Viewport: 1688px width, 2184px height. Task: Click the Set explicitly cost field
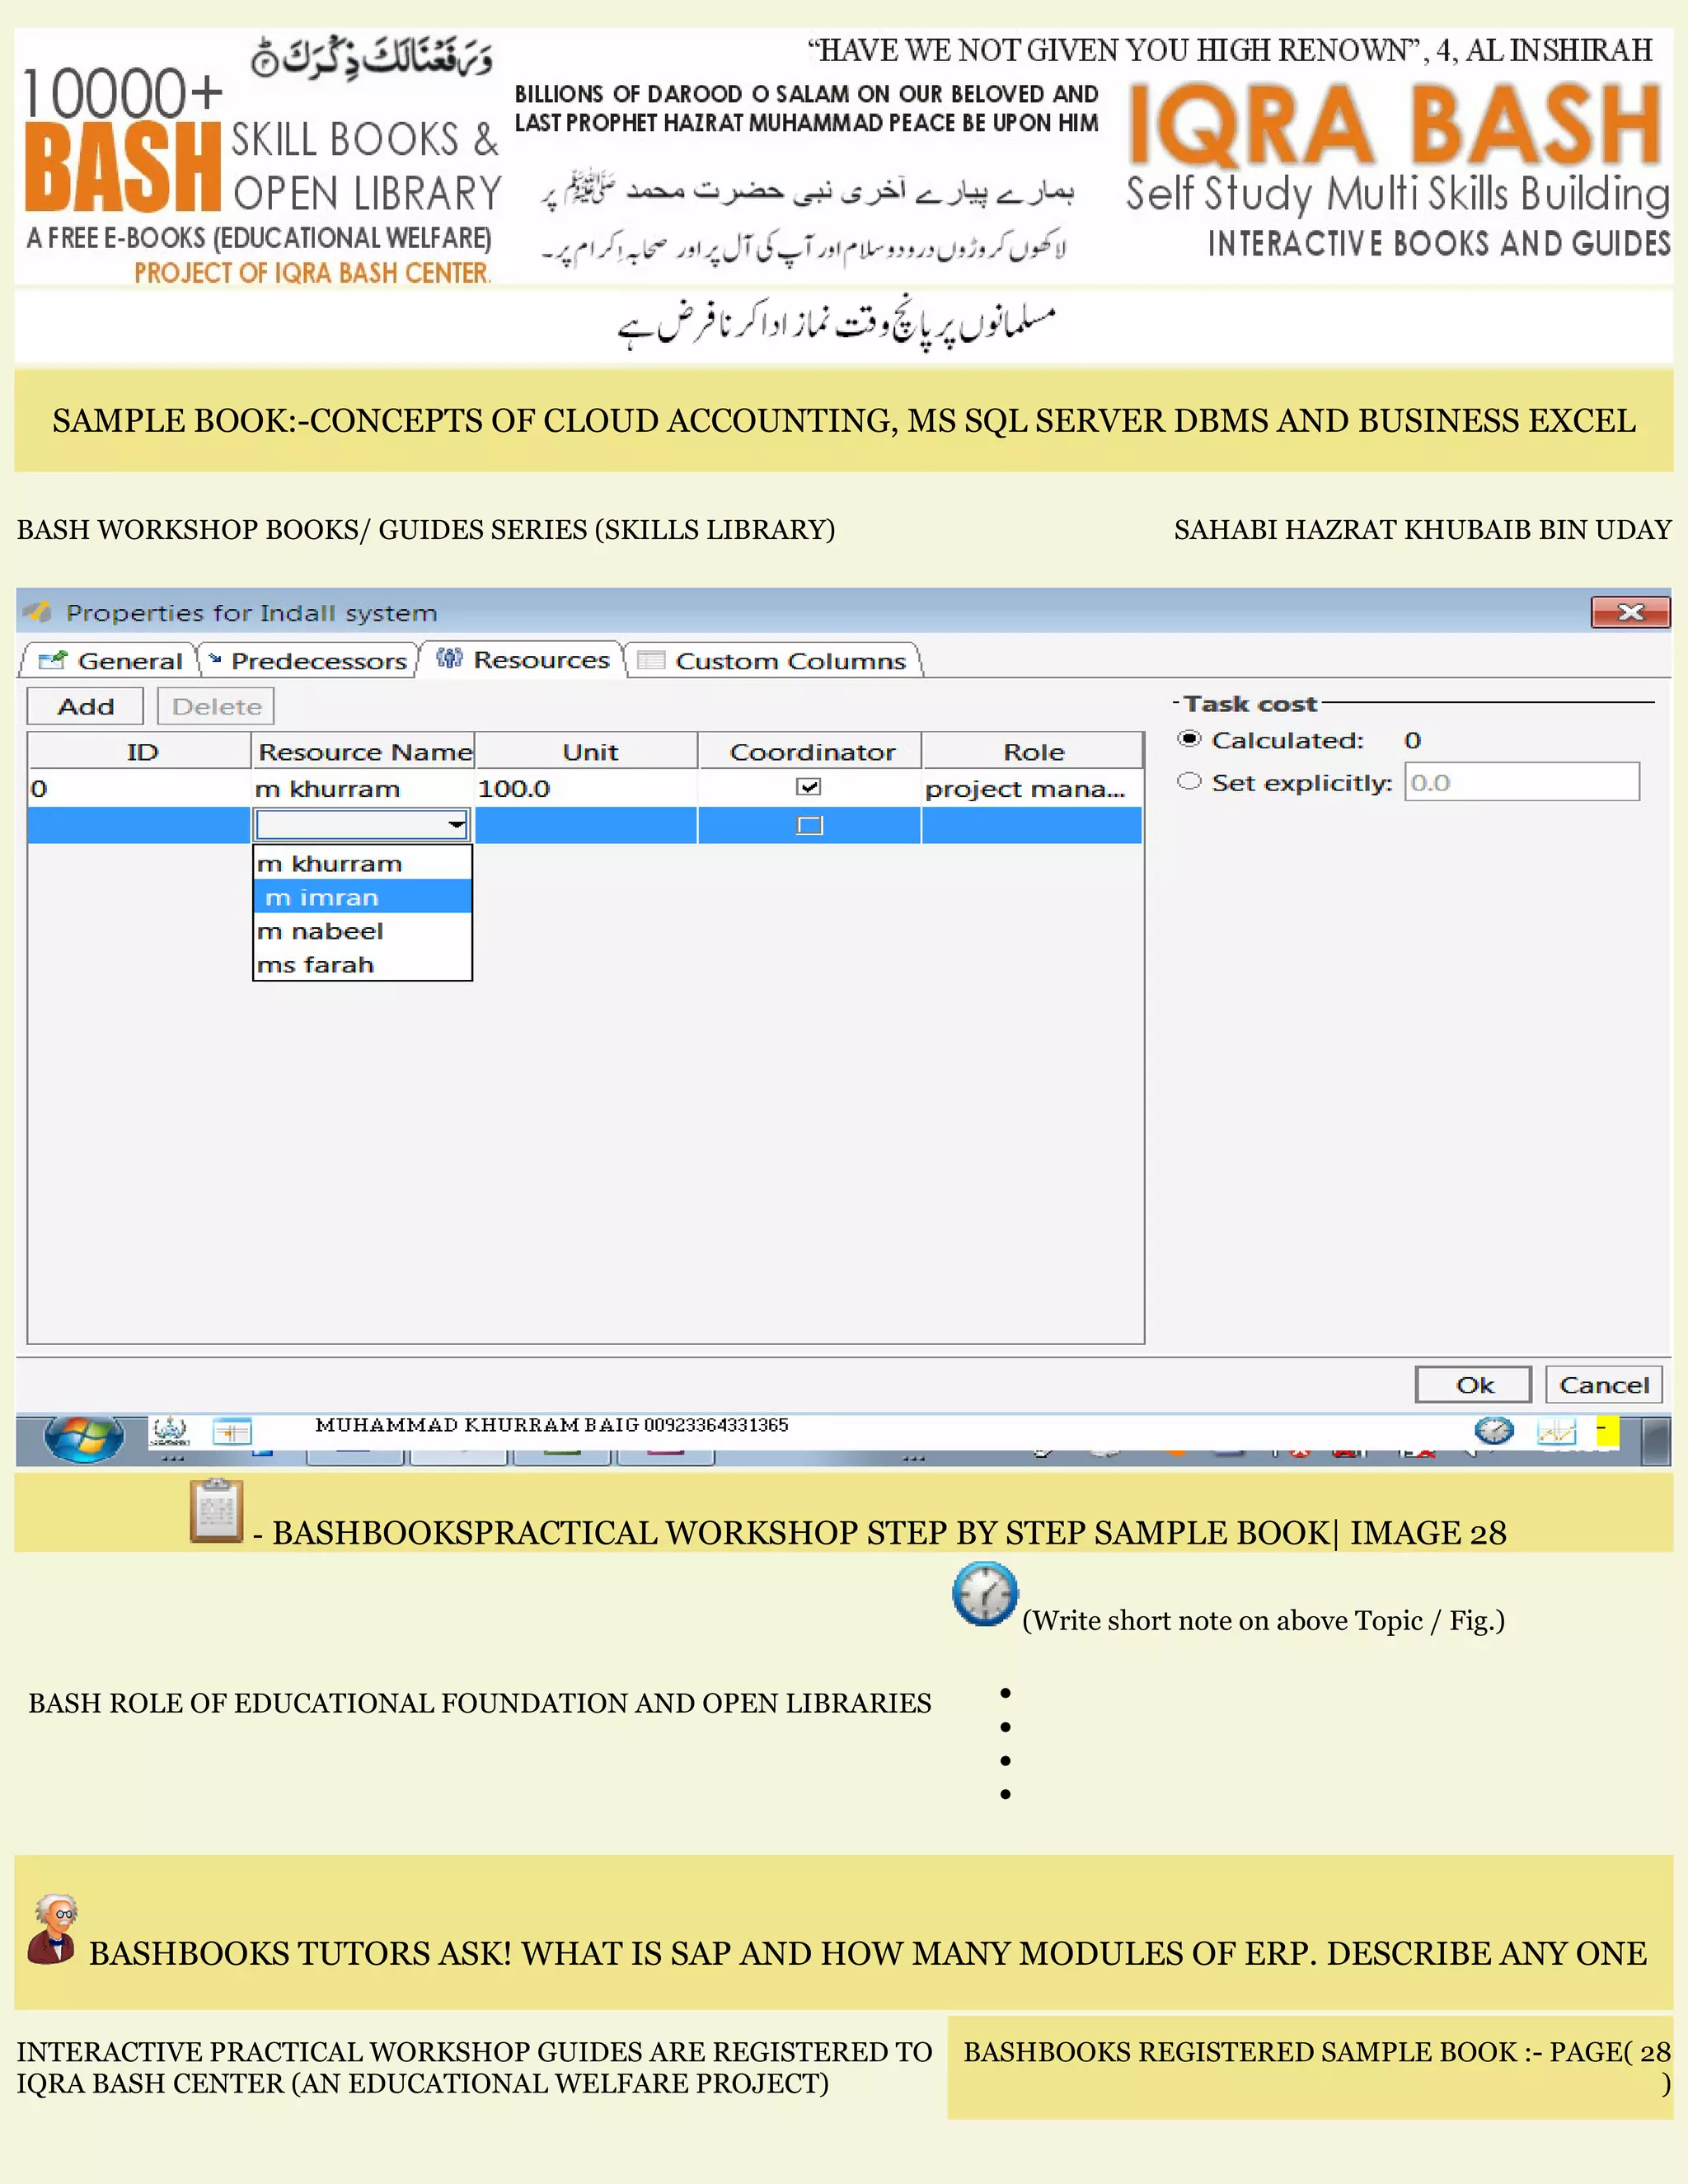1522,782
